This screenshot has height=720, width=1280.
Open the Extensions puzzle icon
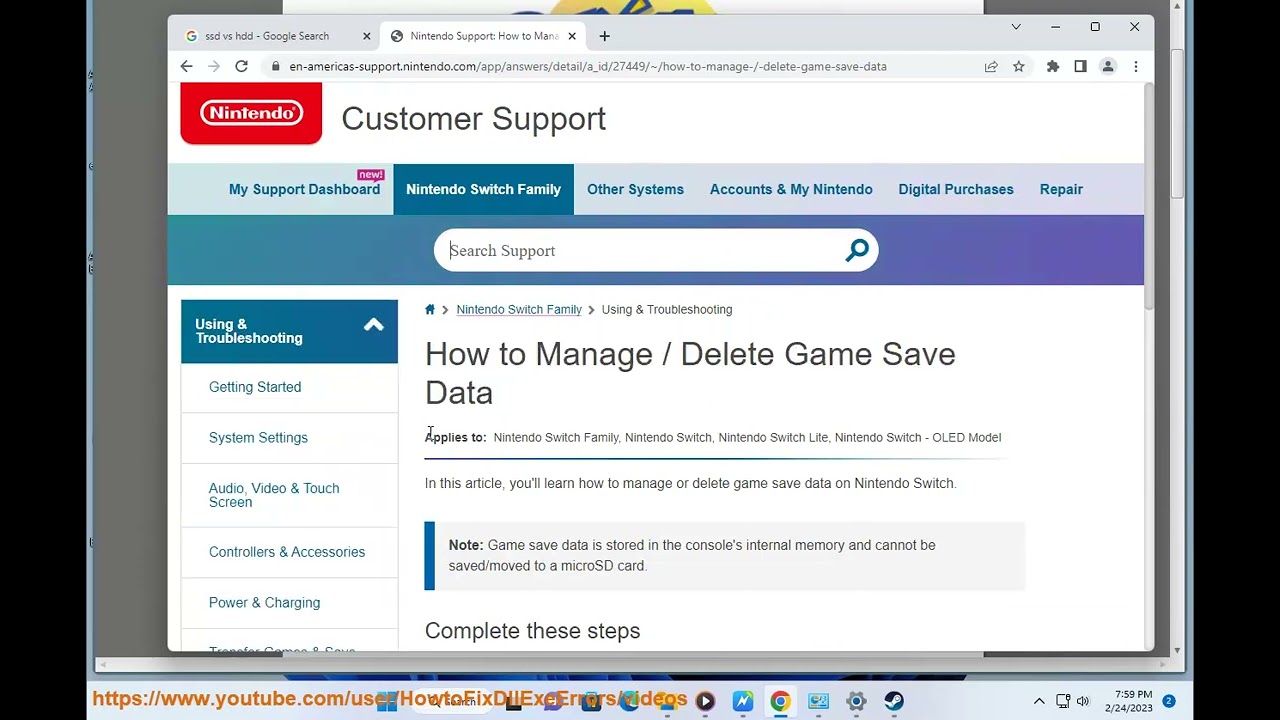click(1053, 66)
